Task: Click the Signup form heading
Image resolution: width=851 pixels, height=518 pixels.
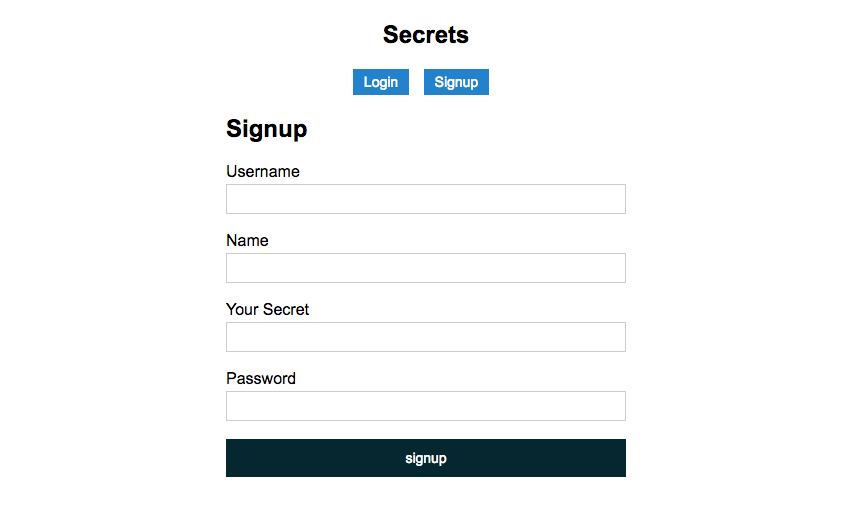Action: (266, 129)
